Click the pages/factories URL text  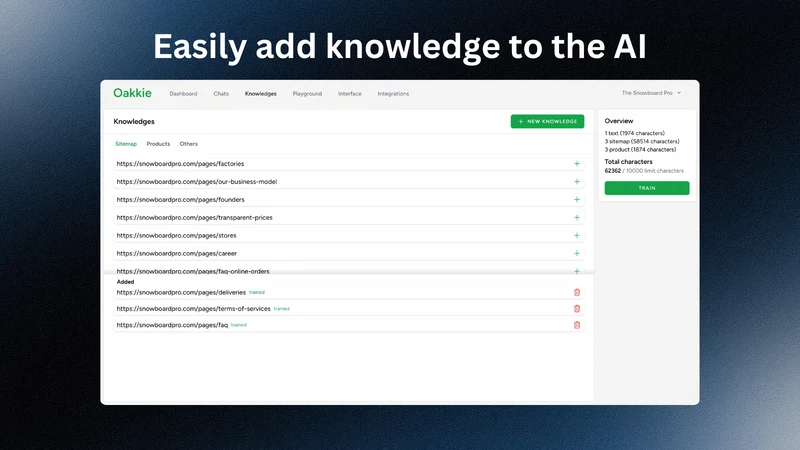180,164
